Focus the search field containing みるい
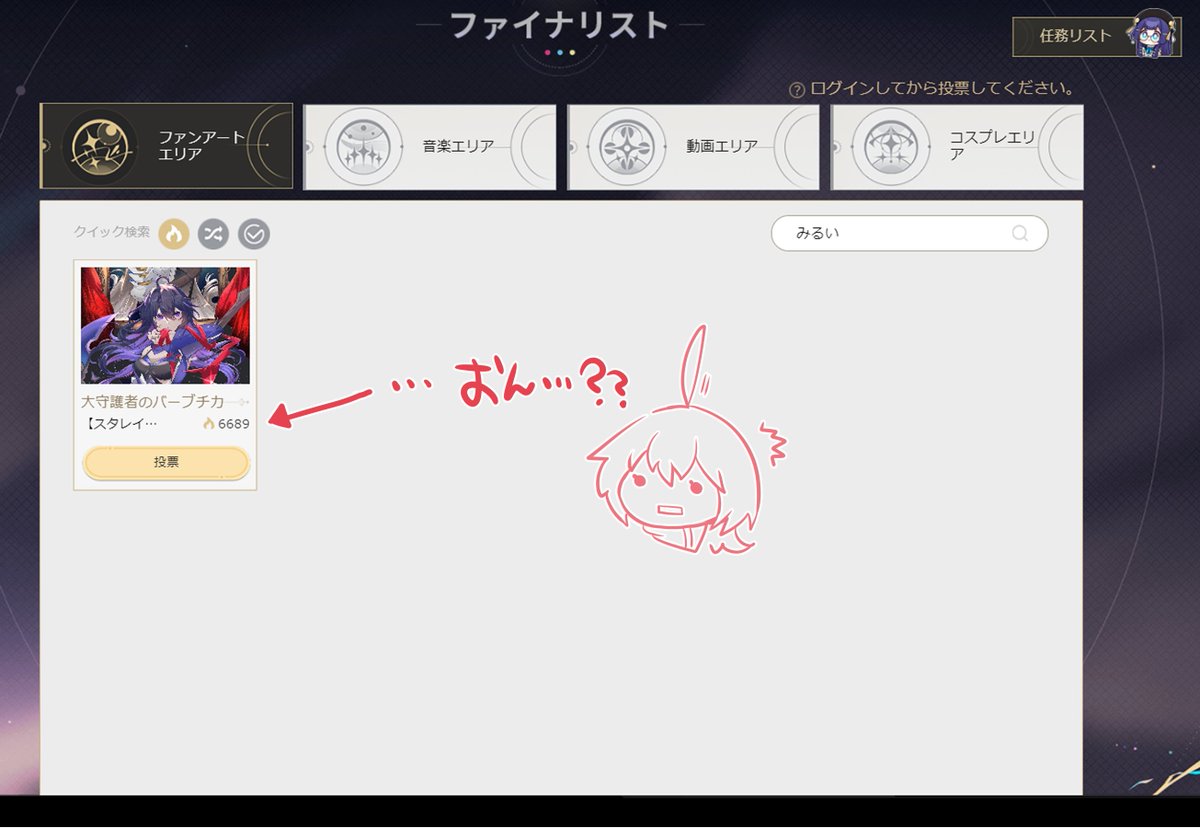This screenshot has height=828, width=1200. (909, 233)
